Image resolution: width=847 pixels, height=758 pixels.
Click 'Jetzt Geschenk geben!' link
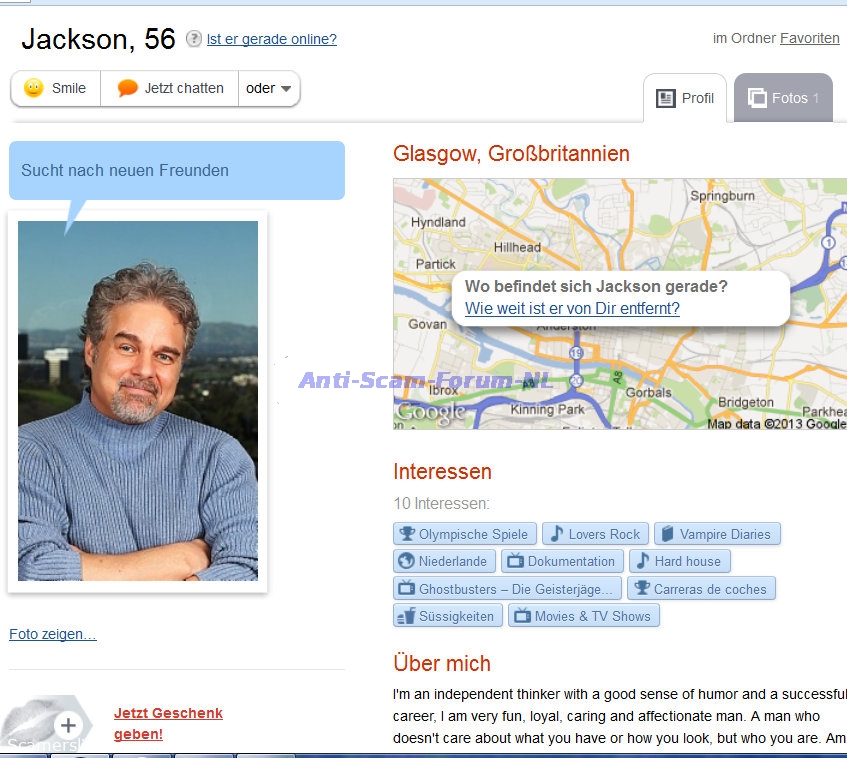(x=168, y=724)
